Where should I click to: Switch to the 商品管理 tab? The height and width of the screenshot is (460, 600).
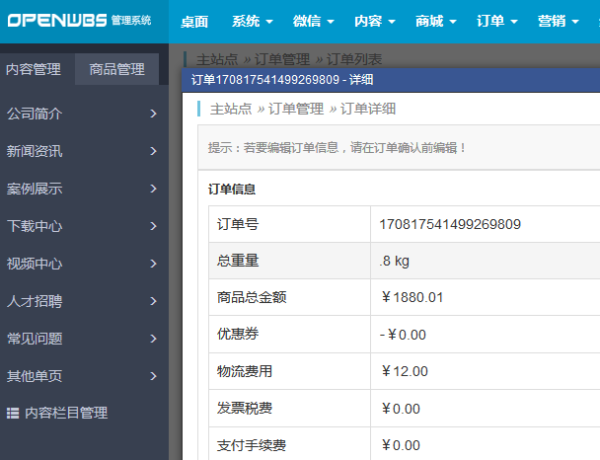click(x=116, y=69)
